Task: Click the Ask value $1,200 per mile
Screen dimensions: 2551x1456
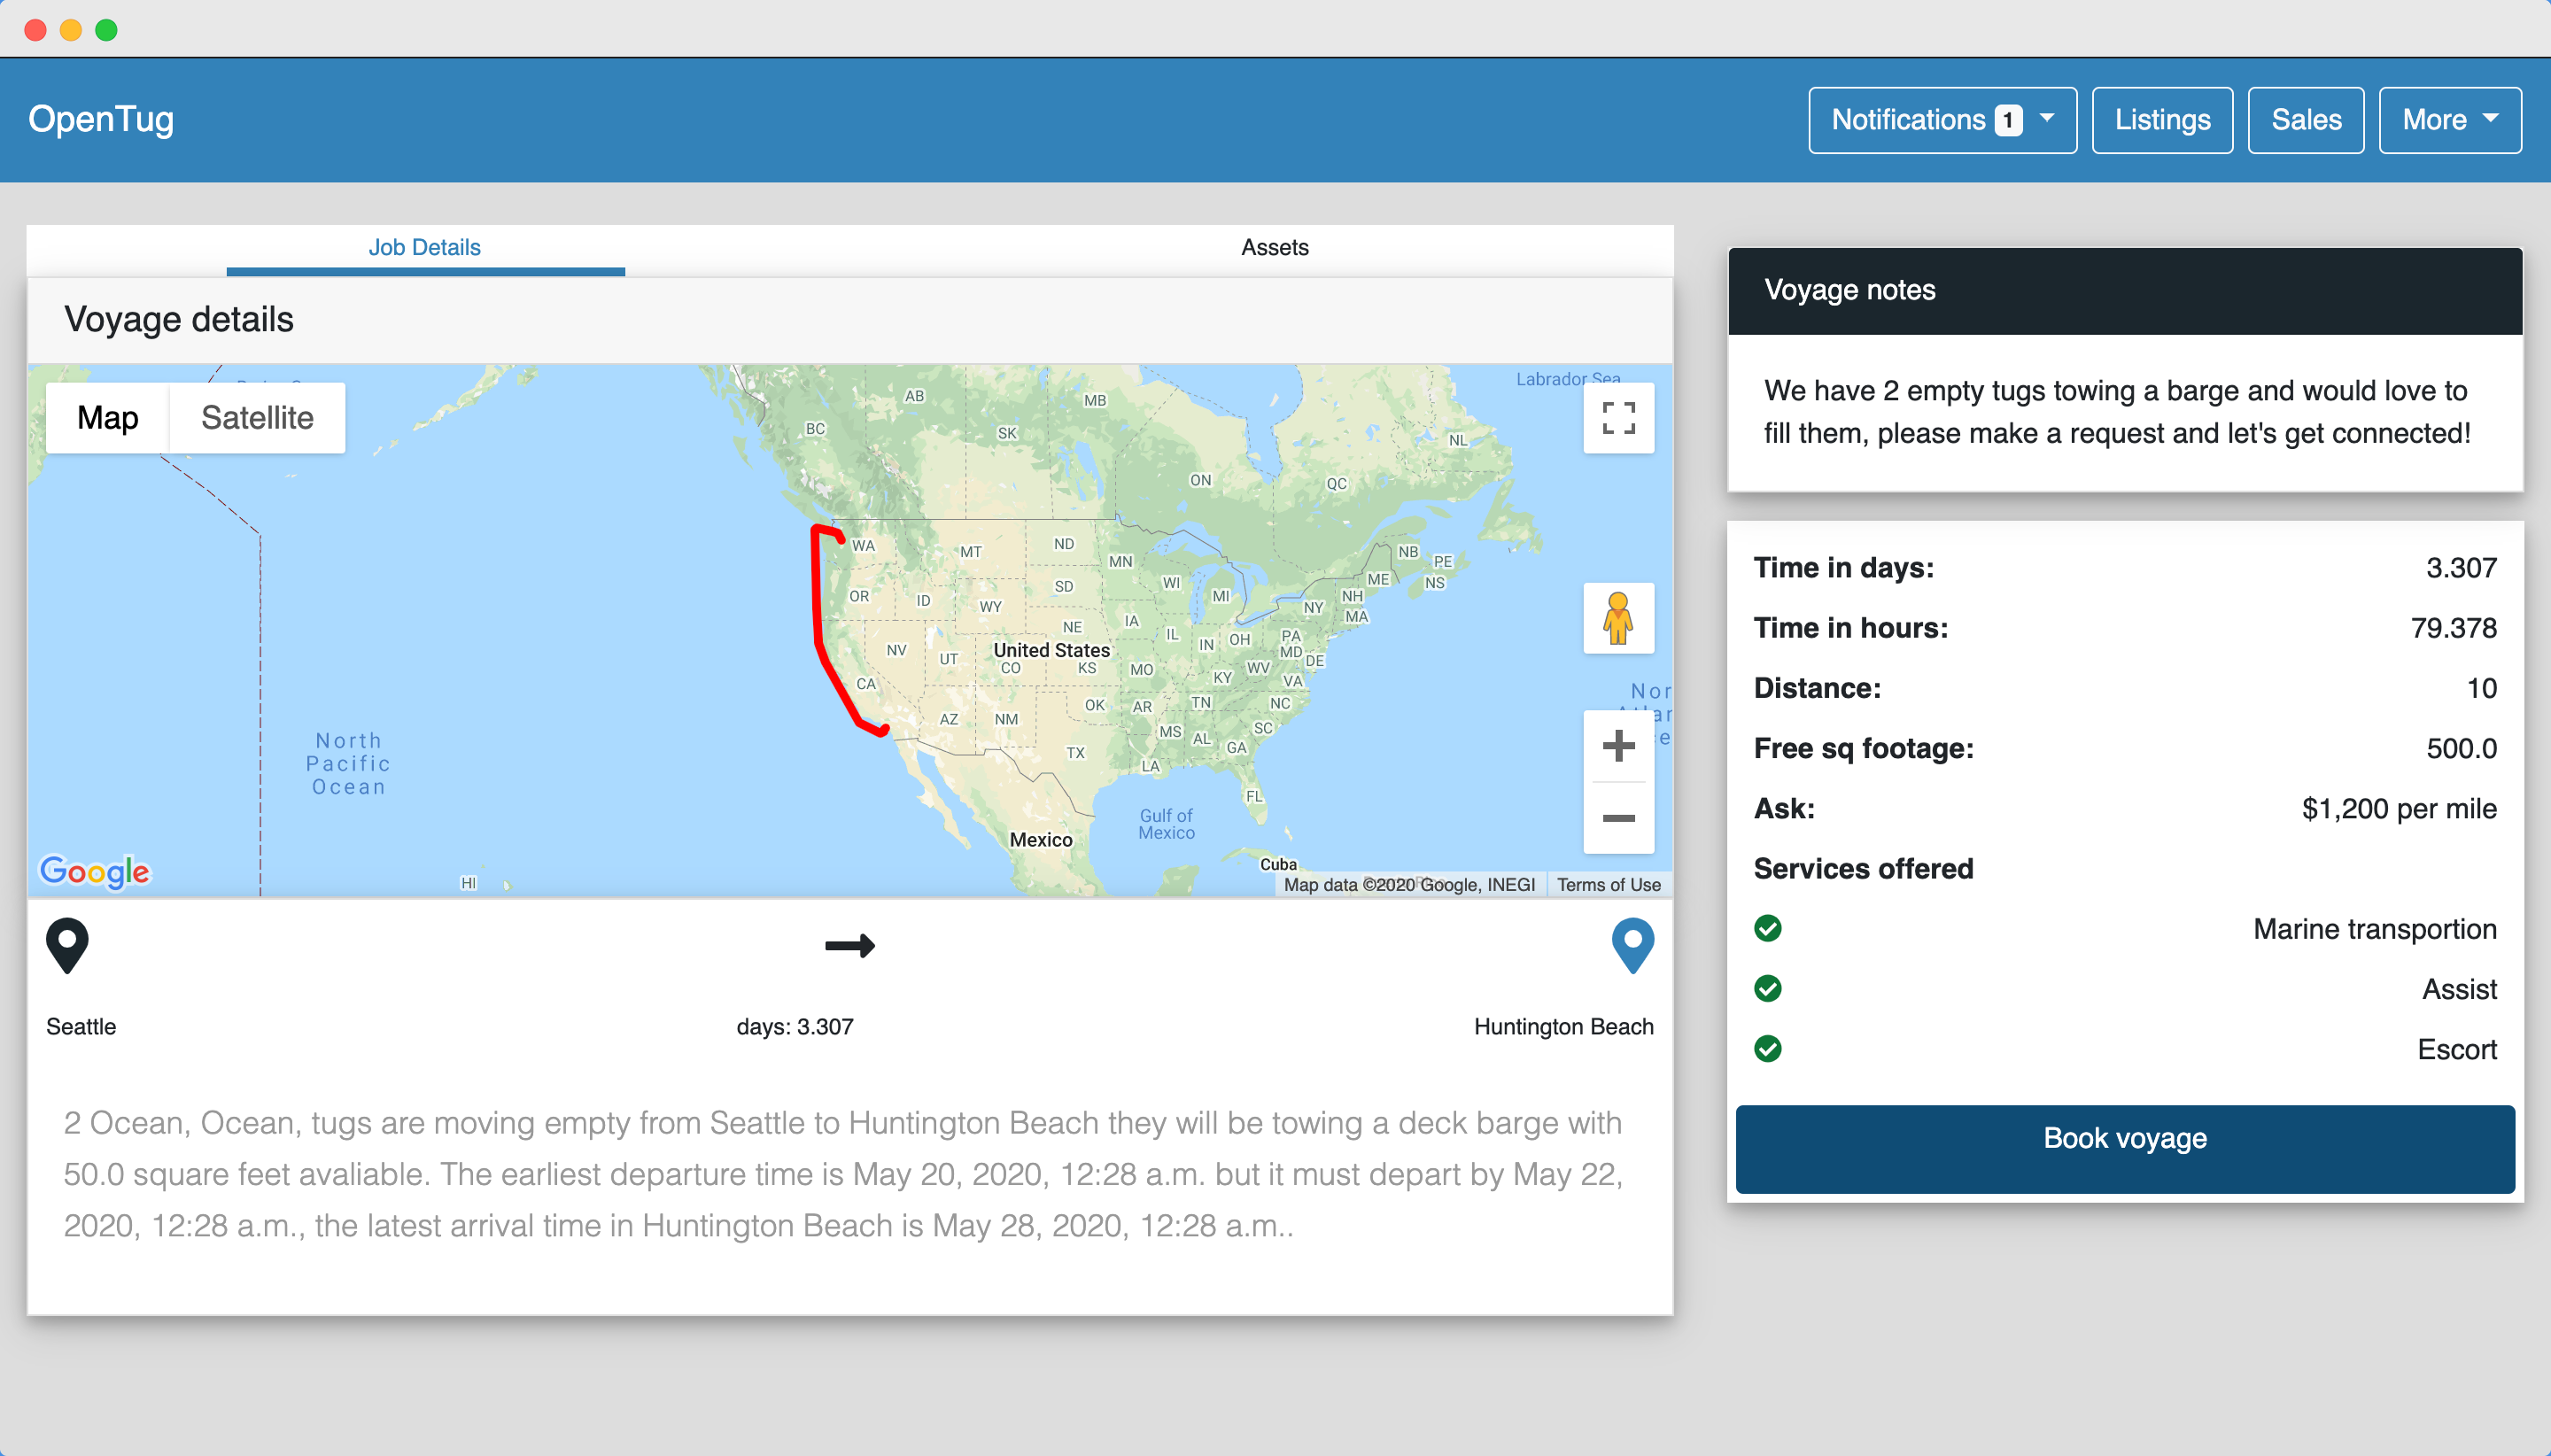Action: point(2399,809)
